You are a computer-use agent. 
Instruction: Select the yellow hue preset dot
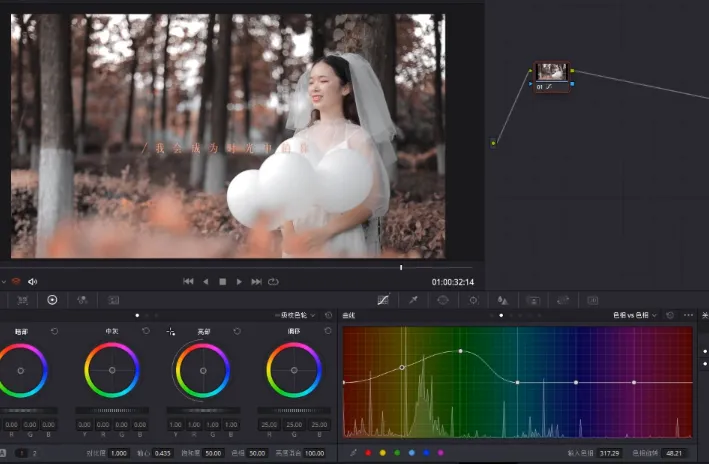tap(382, 453)
